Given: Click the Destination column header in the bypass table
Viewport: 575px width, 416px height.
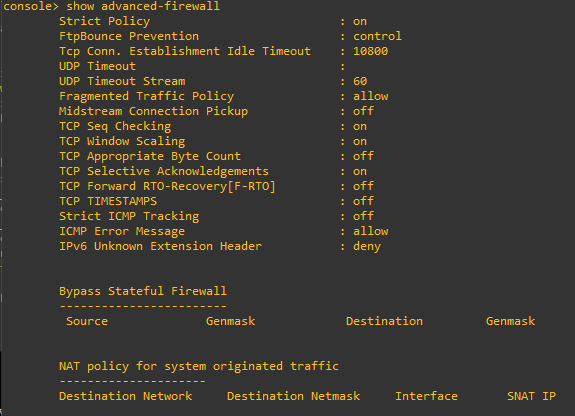Looking at the screenshot, I should tap(384, 321).
